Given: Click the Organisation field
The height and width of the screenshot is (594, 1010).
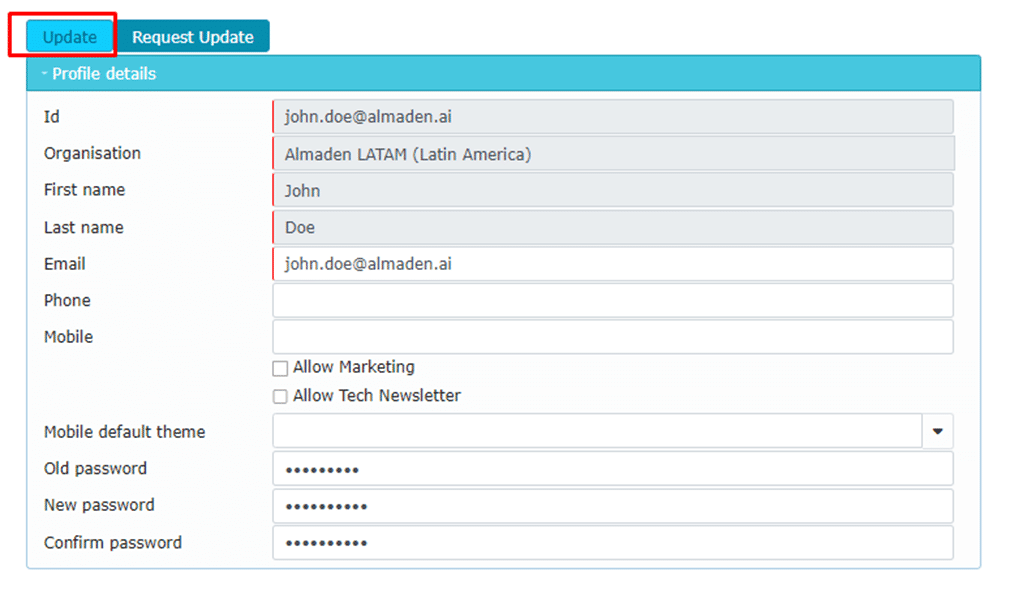Looking at the screenshot, I should [612, 154].
